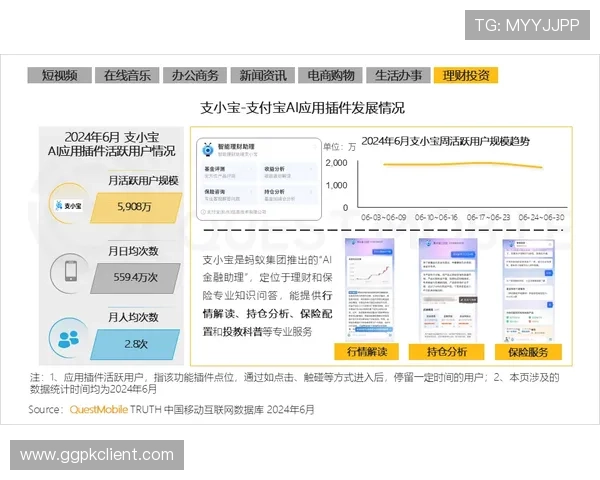
Task: Click the yellow 5,908万 value box
Action: click(136, 207)
